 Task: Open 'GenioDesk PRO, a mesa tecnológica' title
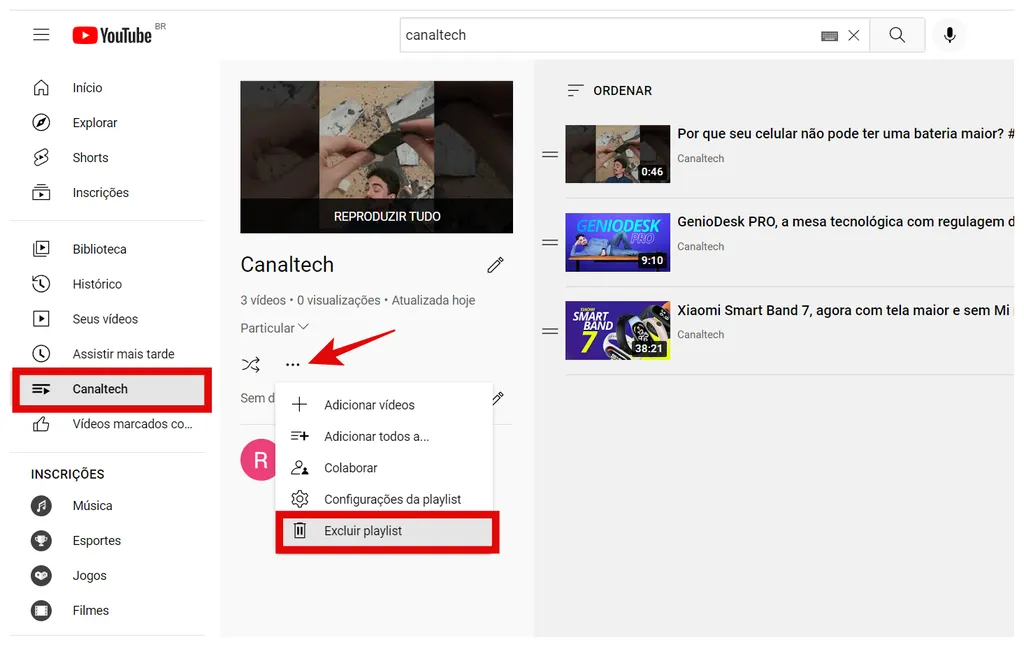[845, 221]
